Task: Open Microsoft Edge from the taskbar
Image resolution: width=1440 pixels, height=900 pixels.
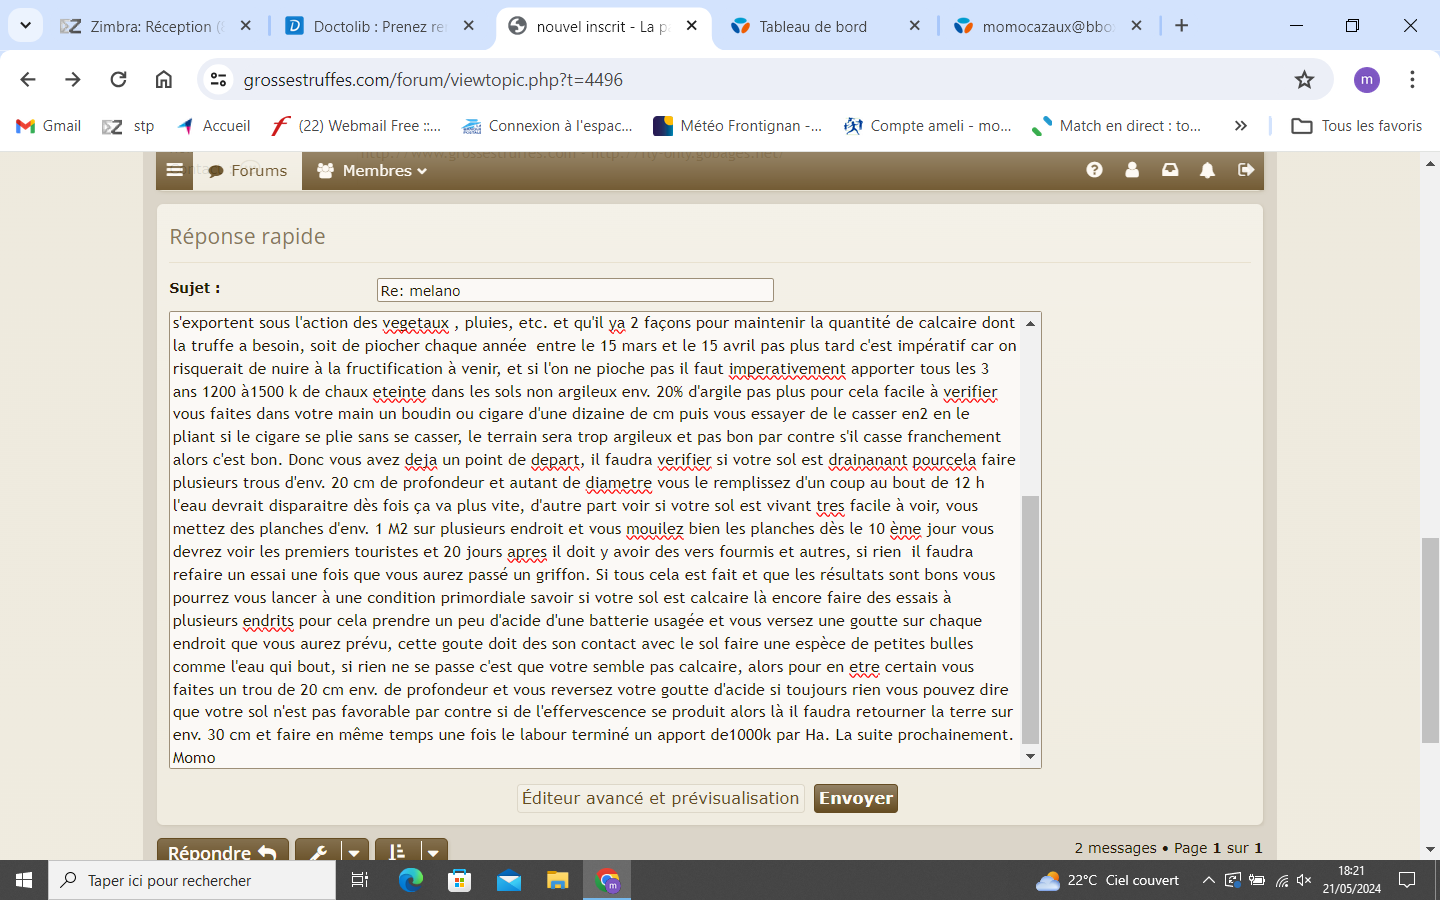Action: coord(411,880)
